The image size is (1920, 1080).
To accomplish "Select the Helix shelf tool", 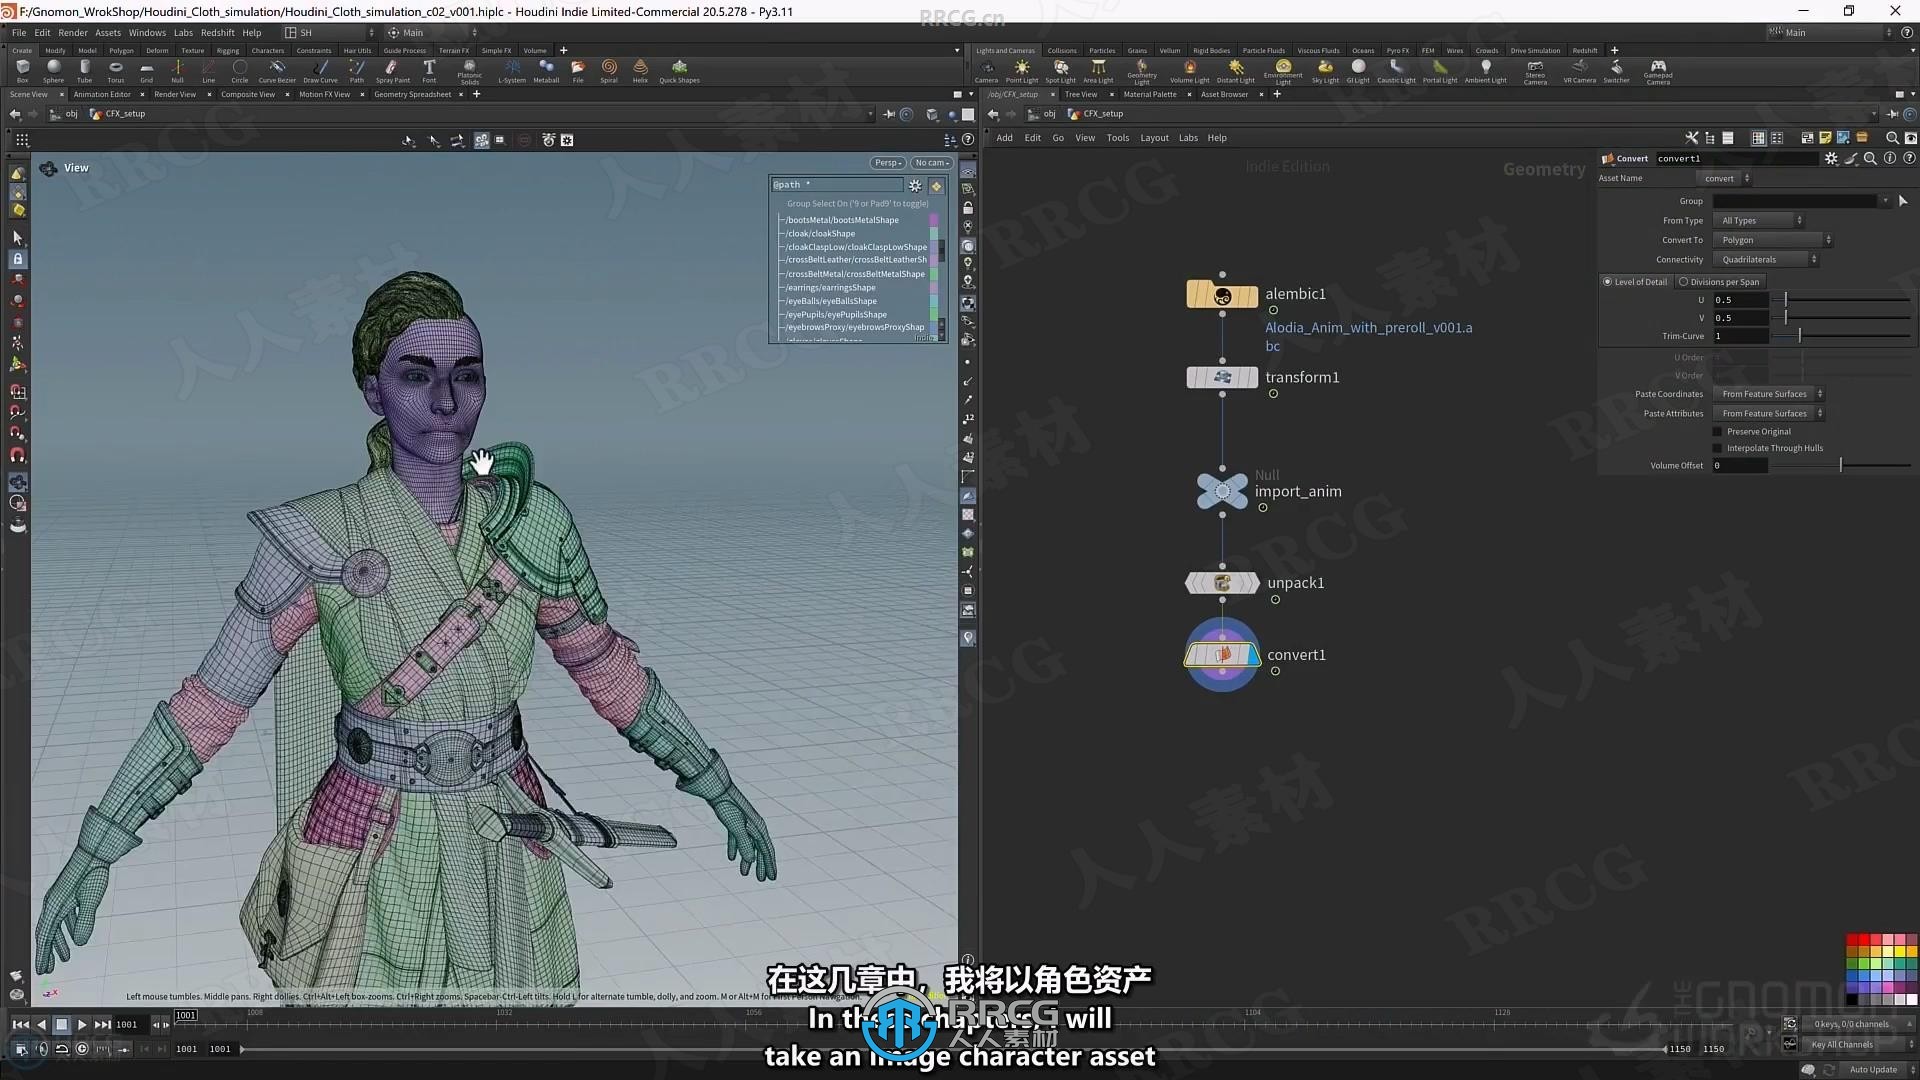I will point(640,71).
